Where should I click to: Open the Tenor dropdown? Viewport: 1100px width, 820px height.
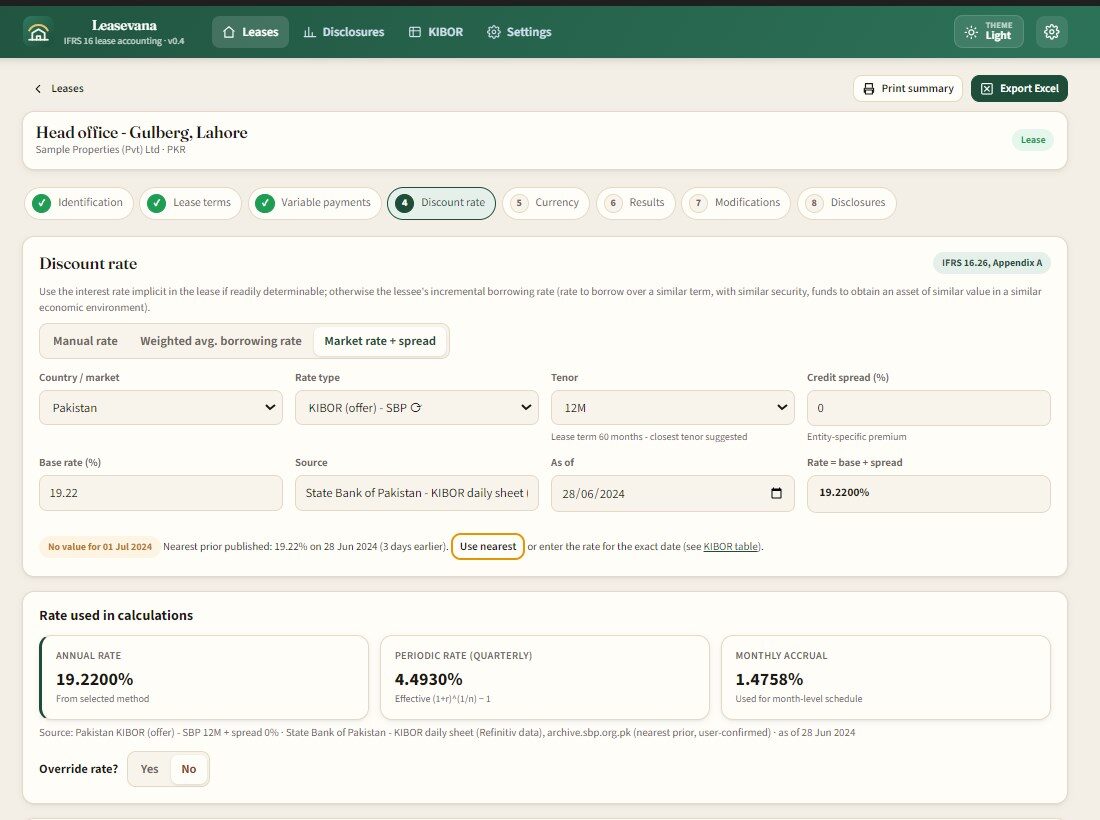(673, 408)
